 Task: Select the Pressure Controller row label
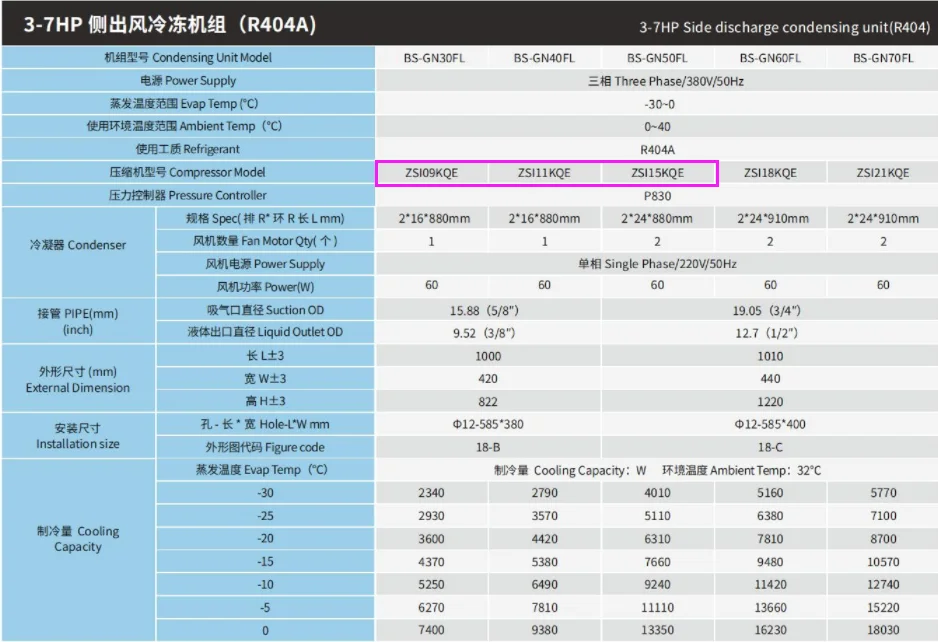188,196
